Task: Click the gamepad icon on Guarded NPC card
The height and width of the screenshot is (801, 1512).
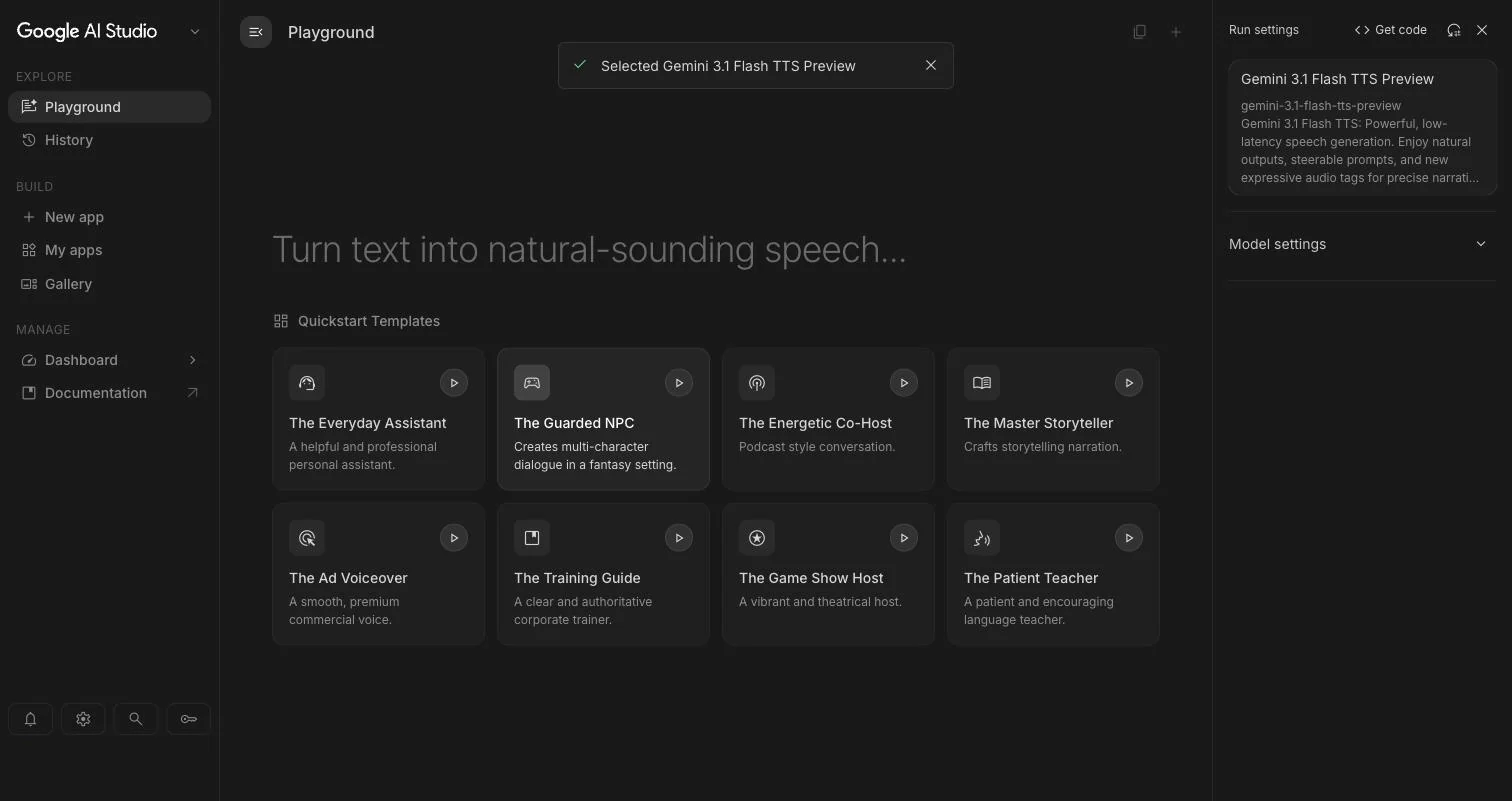Action: [x=532, y=383]
